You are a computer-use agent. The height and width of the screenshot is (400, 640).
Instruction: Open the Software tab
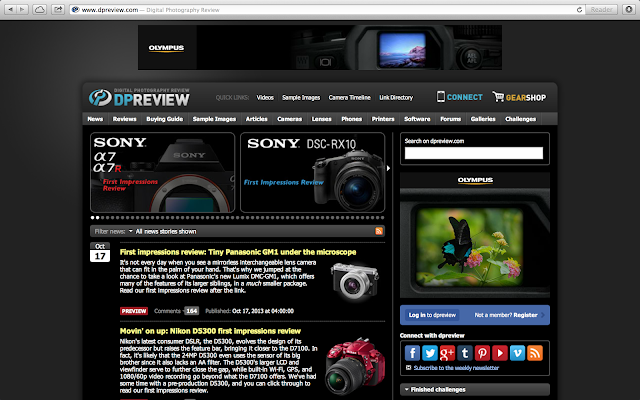[x=417, y=119]
